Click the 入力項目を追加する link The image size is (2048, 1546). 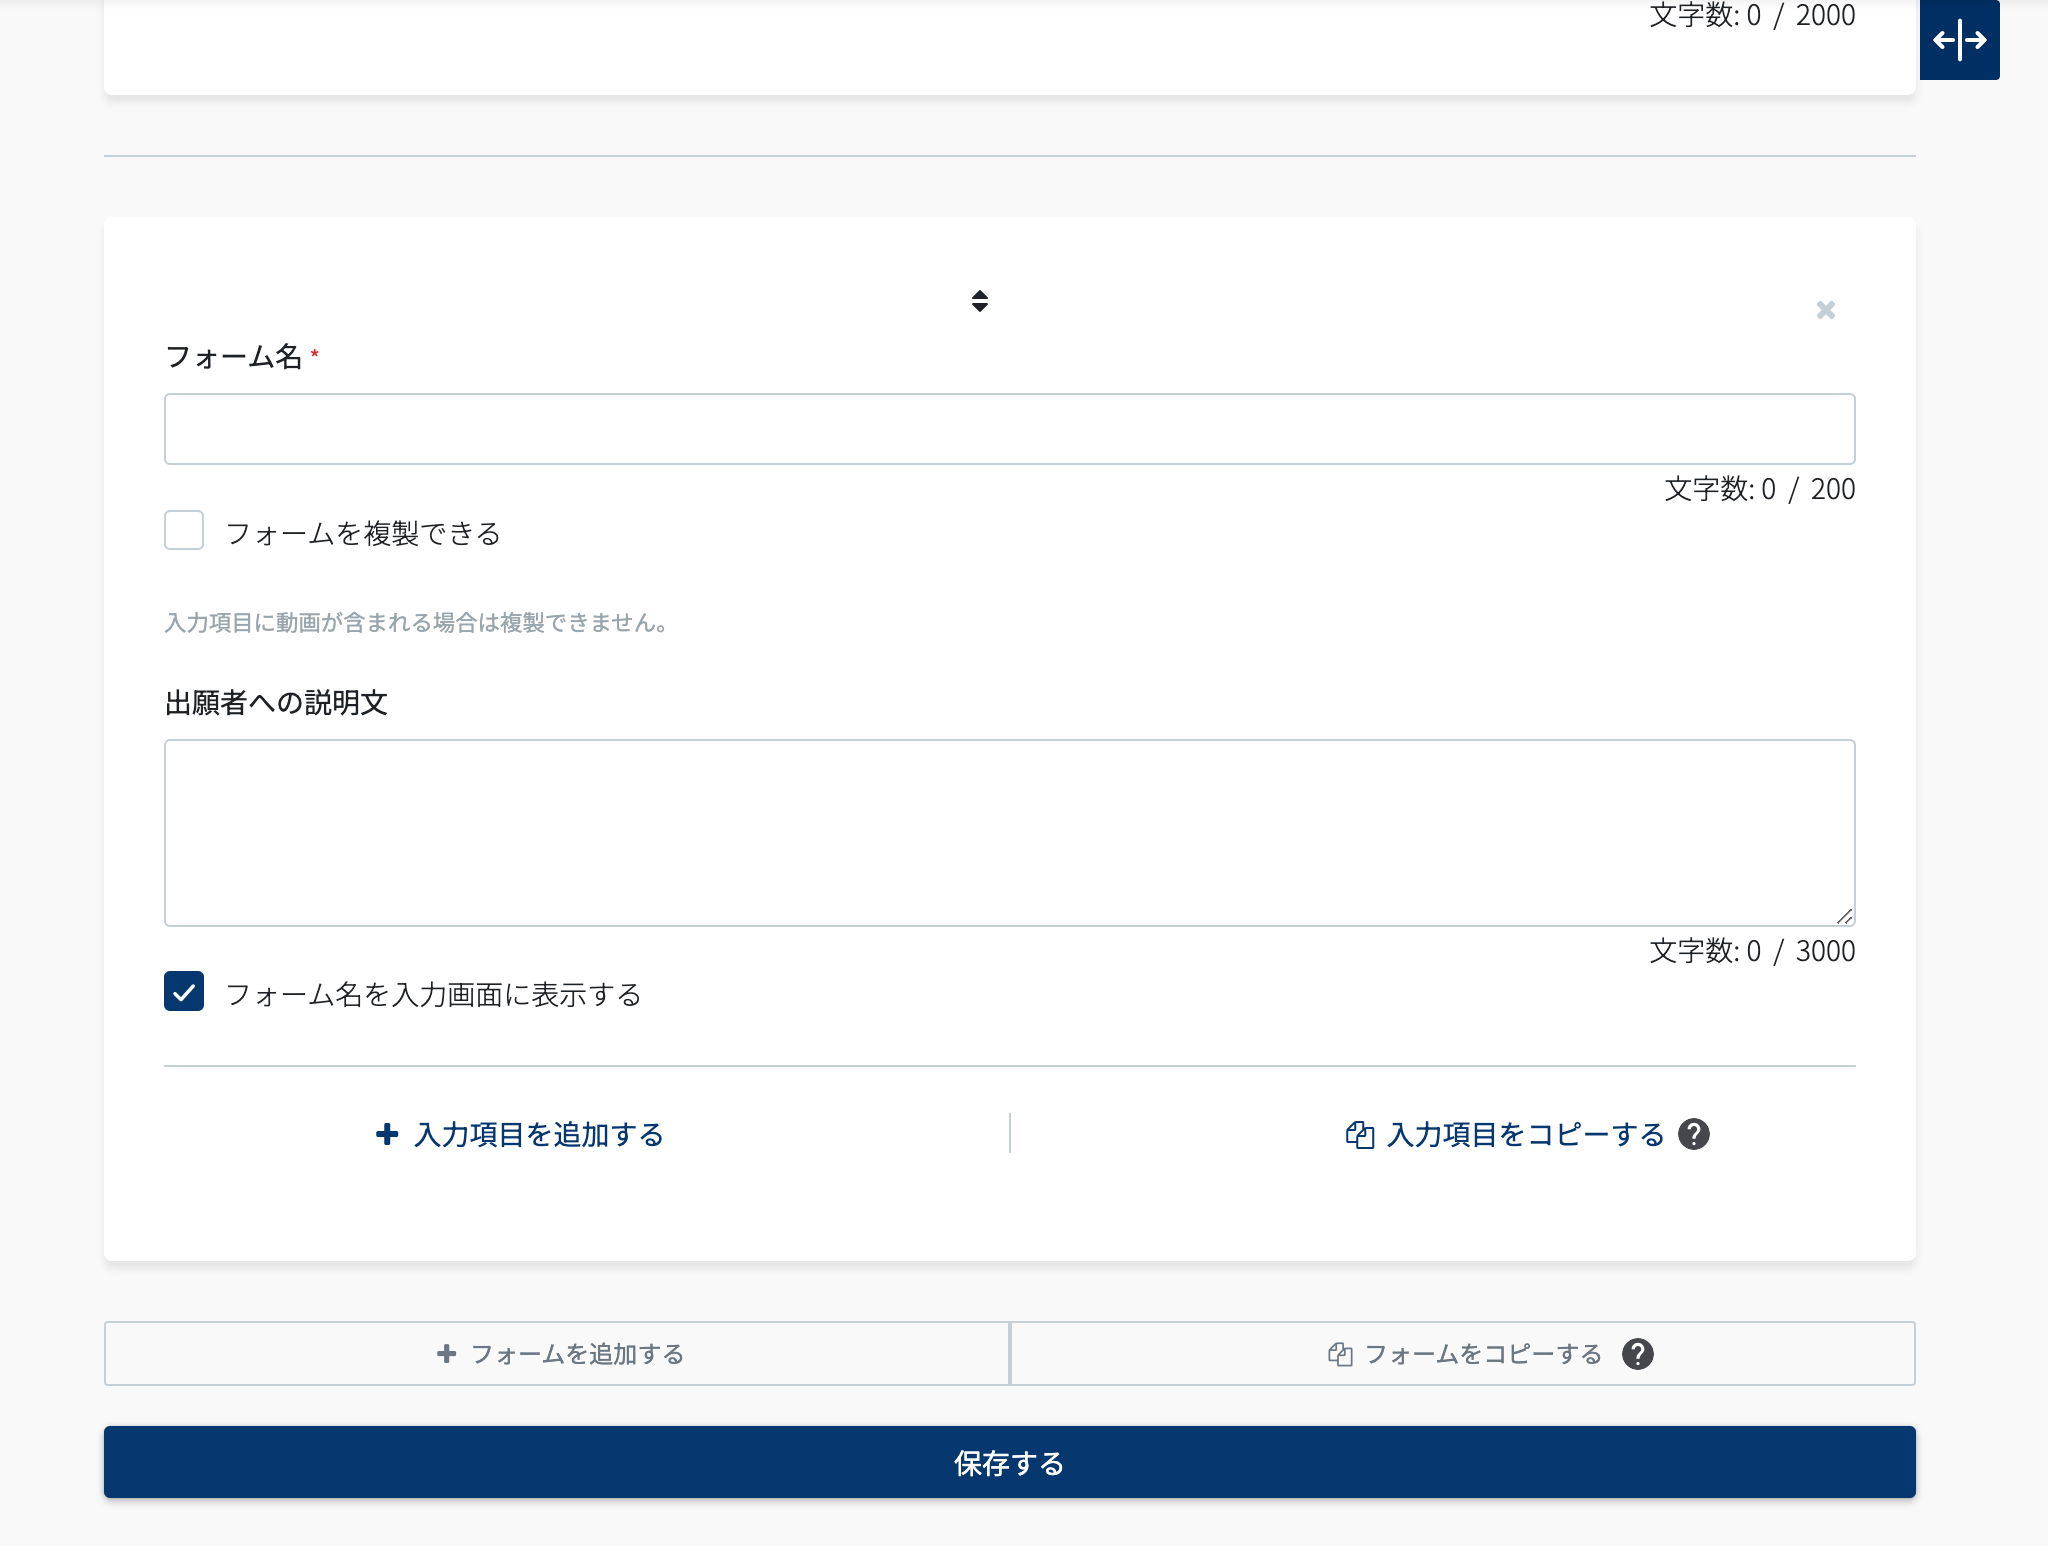[x=538, y=1135]
